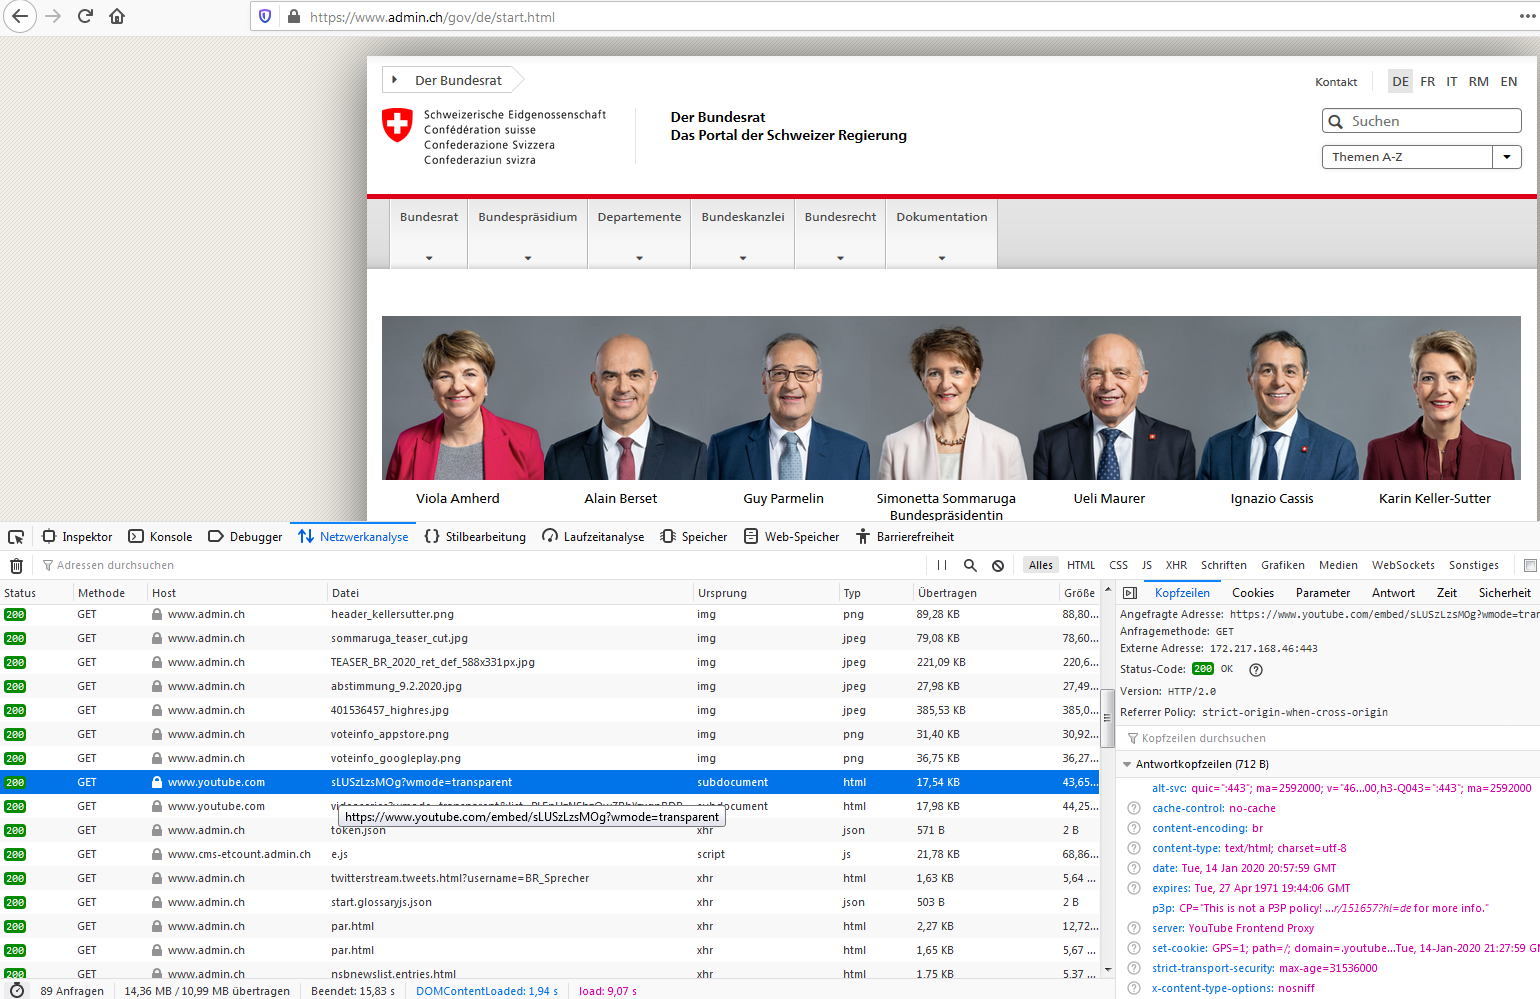Reload the page in the browser
Image resolution: width=1540 pixels, height=999 pixels.
tap(85, 17)
